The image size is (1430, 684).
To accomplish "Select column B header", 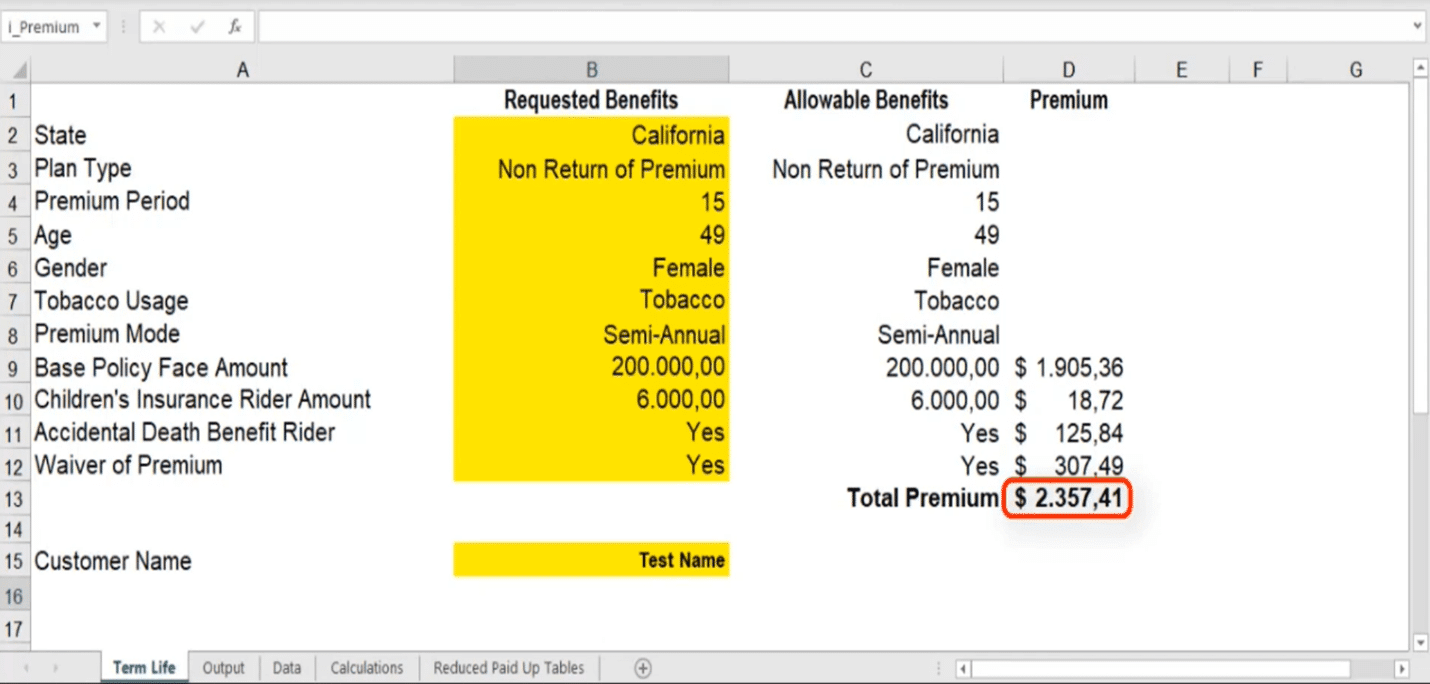I will pos(591,70).
